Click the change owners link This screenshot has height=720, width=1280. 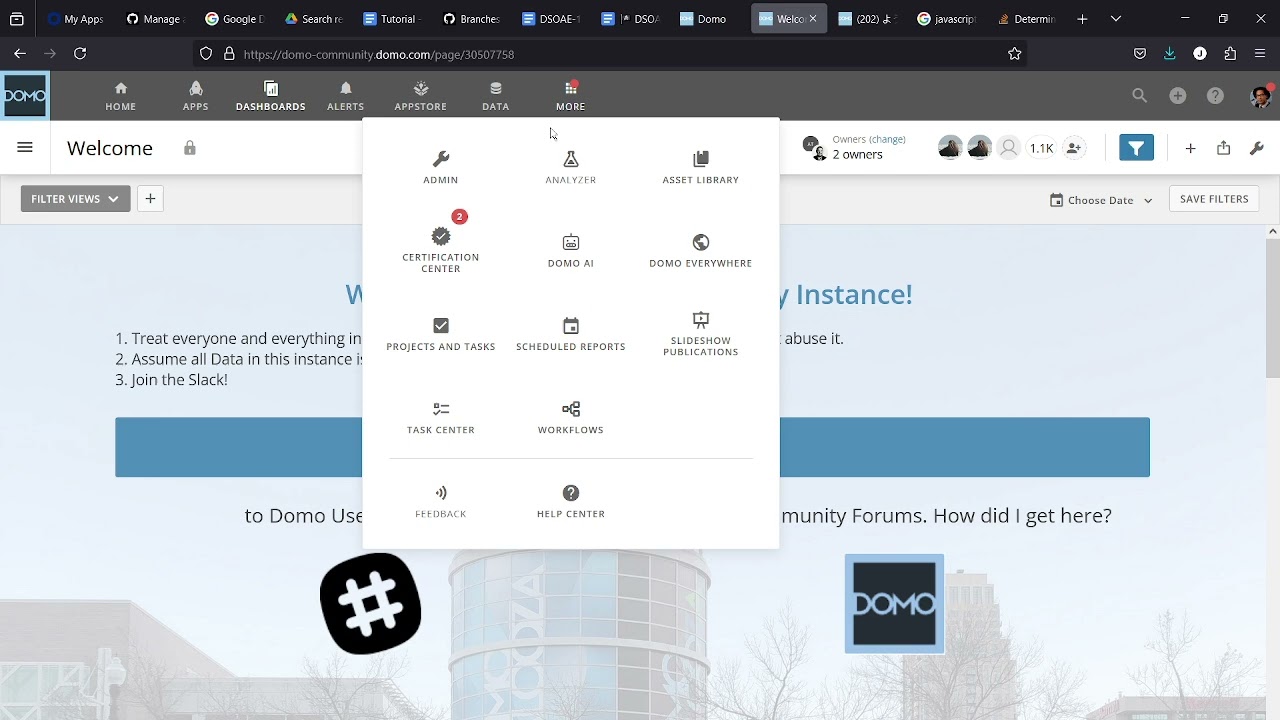point(887,139)
